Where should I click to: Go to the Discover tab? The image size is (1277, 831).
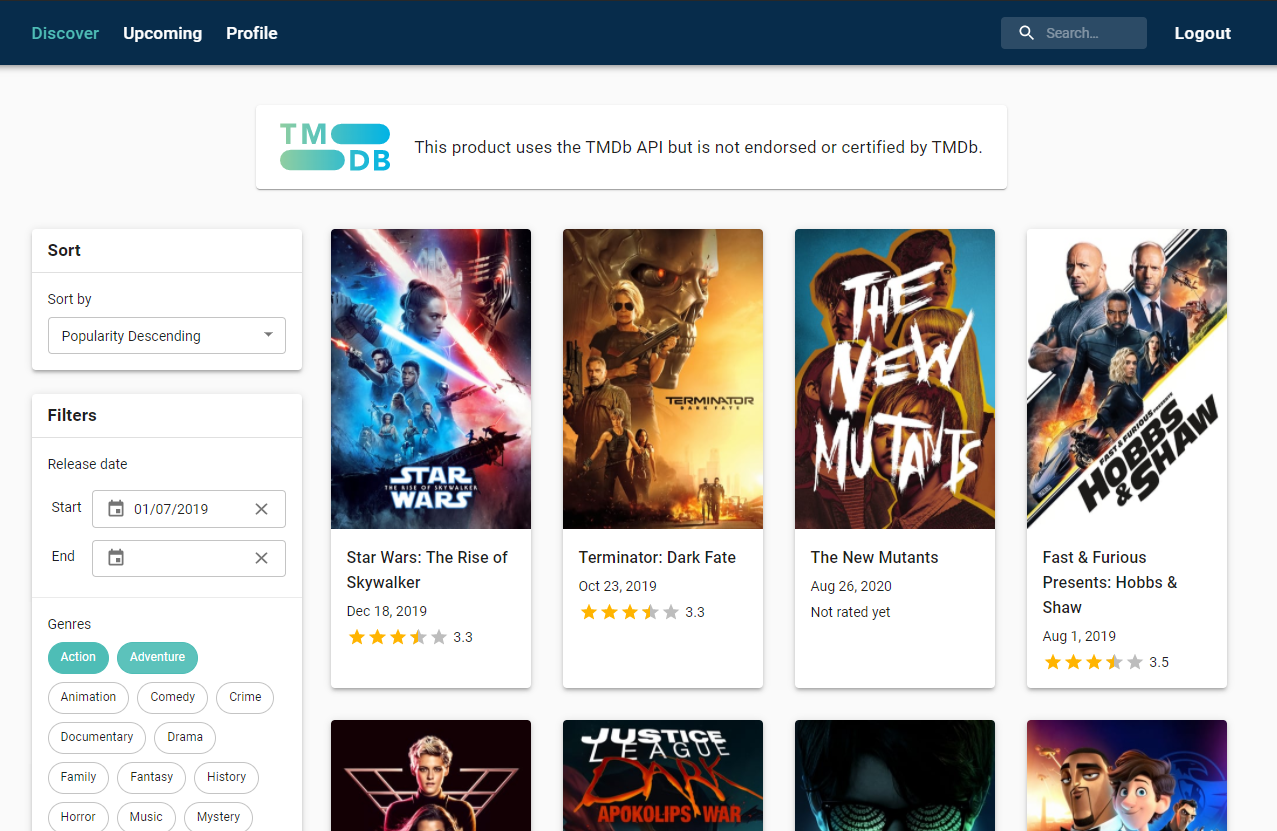tap(65, 33)
